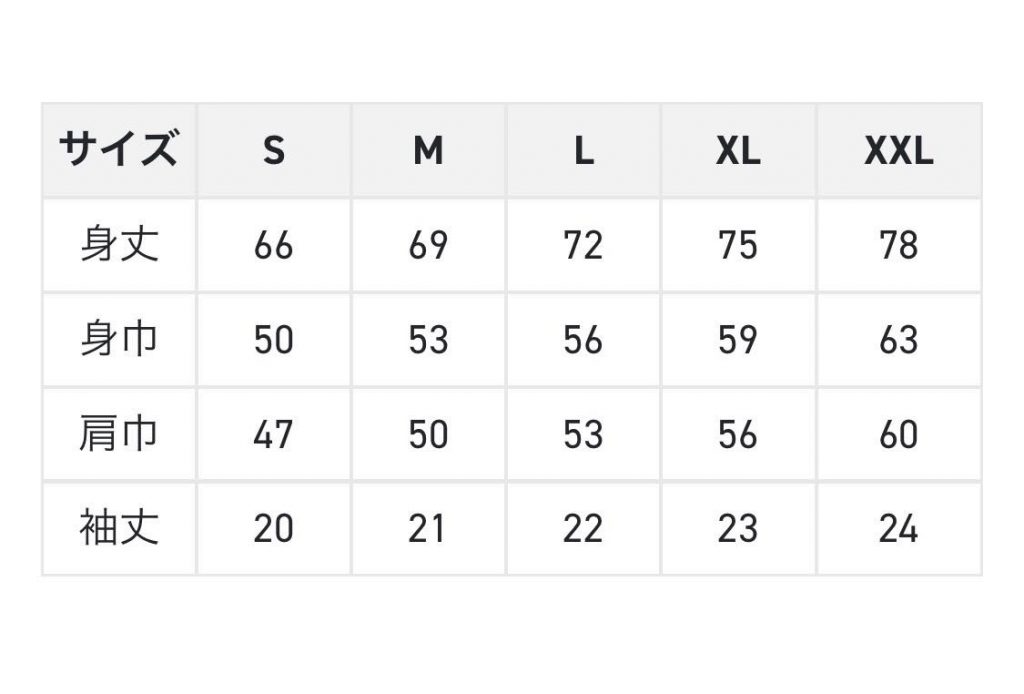This screenshot has height=694, width=1024.
Task: Click the 袖丈 row label
Action: pos(119,528)
